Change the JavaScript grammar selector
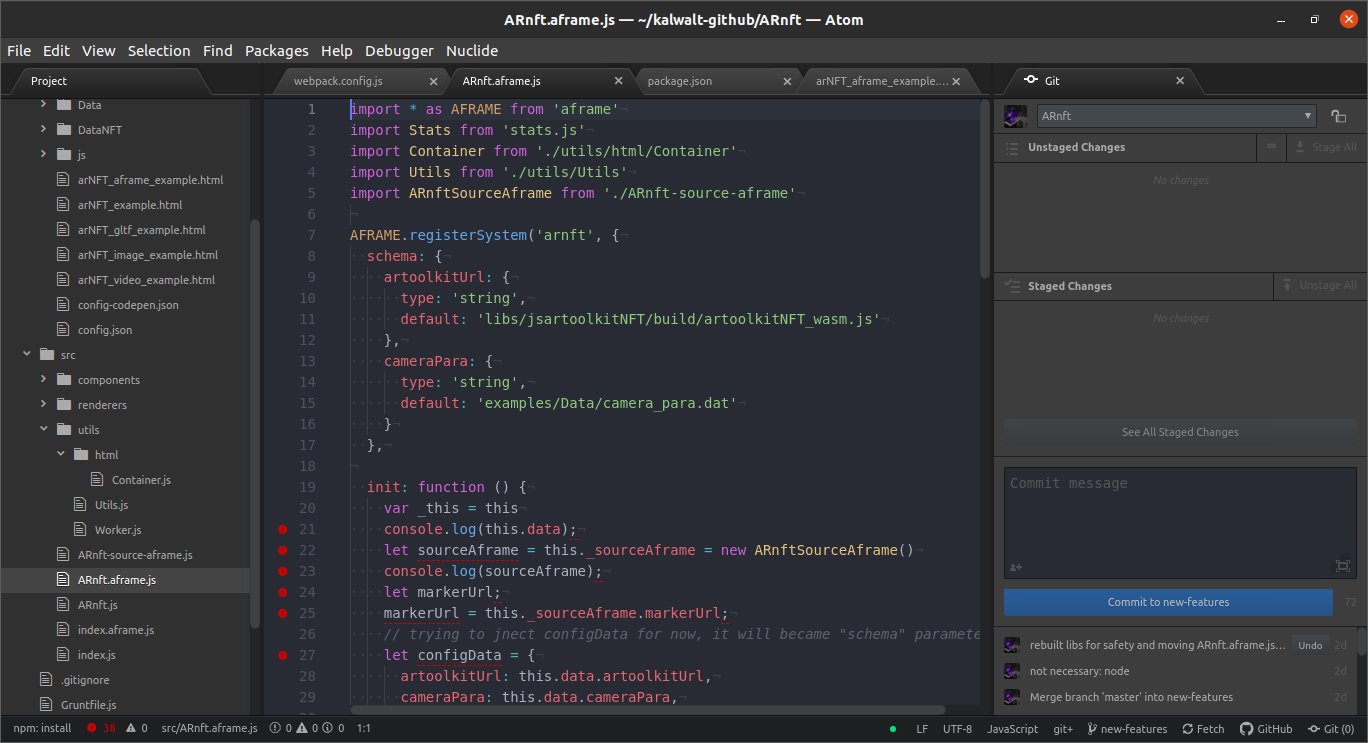Viewport: 1368px width, 743px height. [x=1012, y=728]
